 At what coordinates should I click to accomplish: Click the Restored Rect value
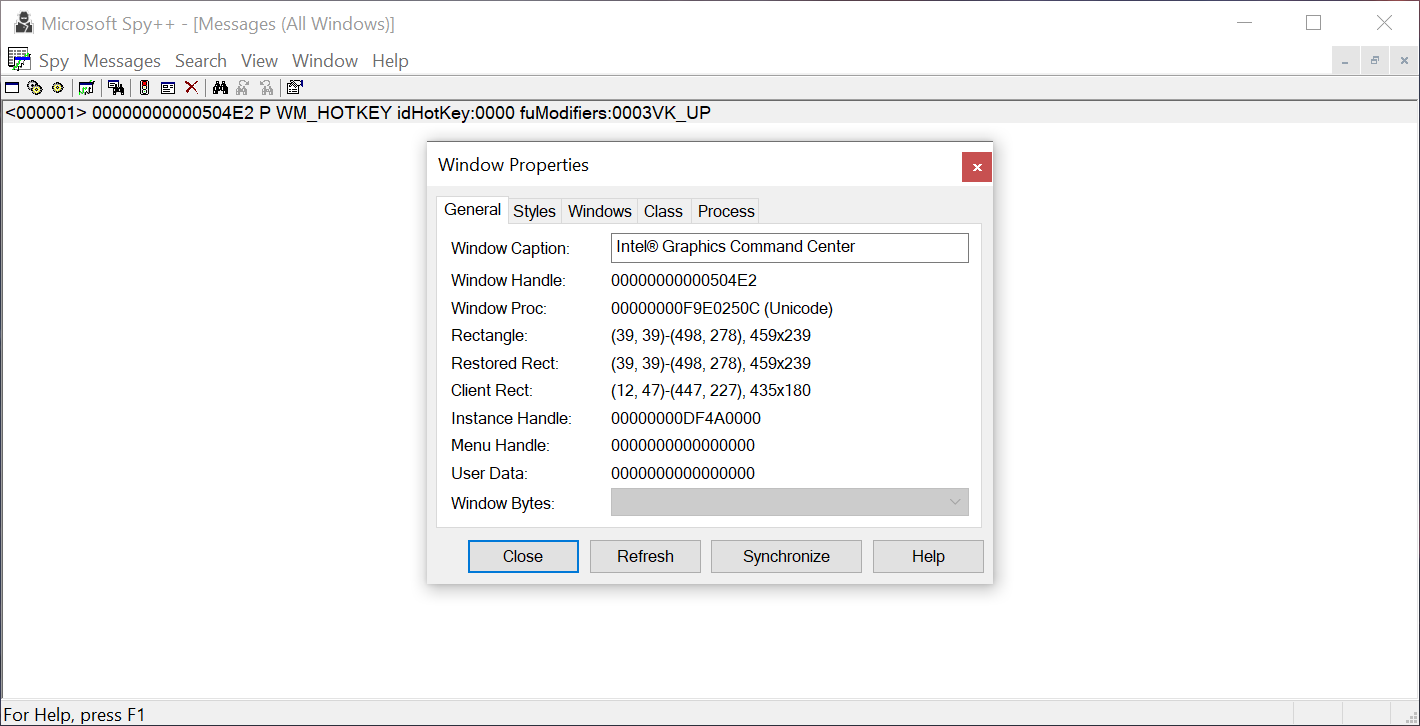point(711,363)
